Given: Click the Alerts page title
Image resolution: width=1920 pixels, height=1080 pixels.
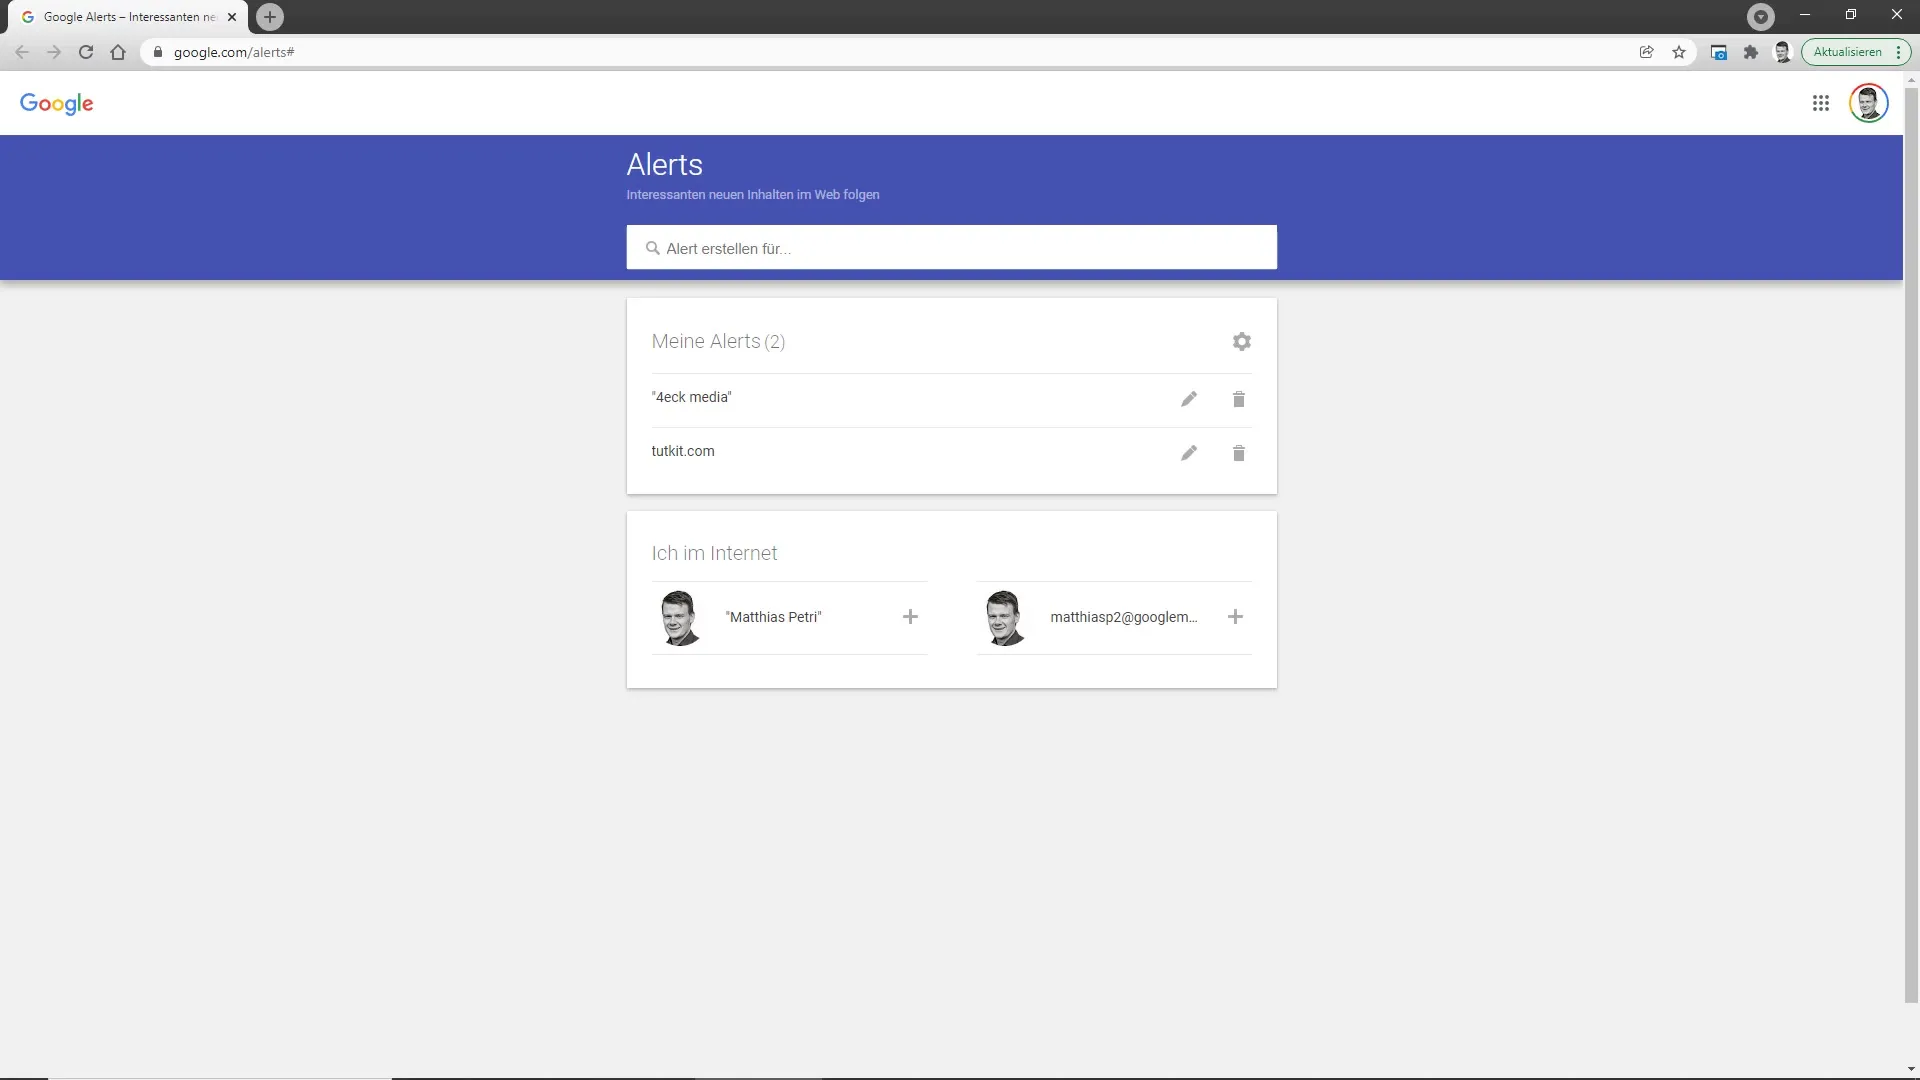Looking at the screenshot, I should pos(665,165).
